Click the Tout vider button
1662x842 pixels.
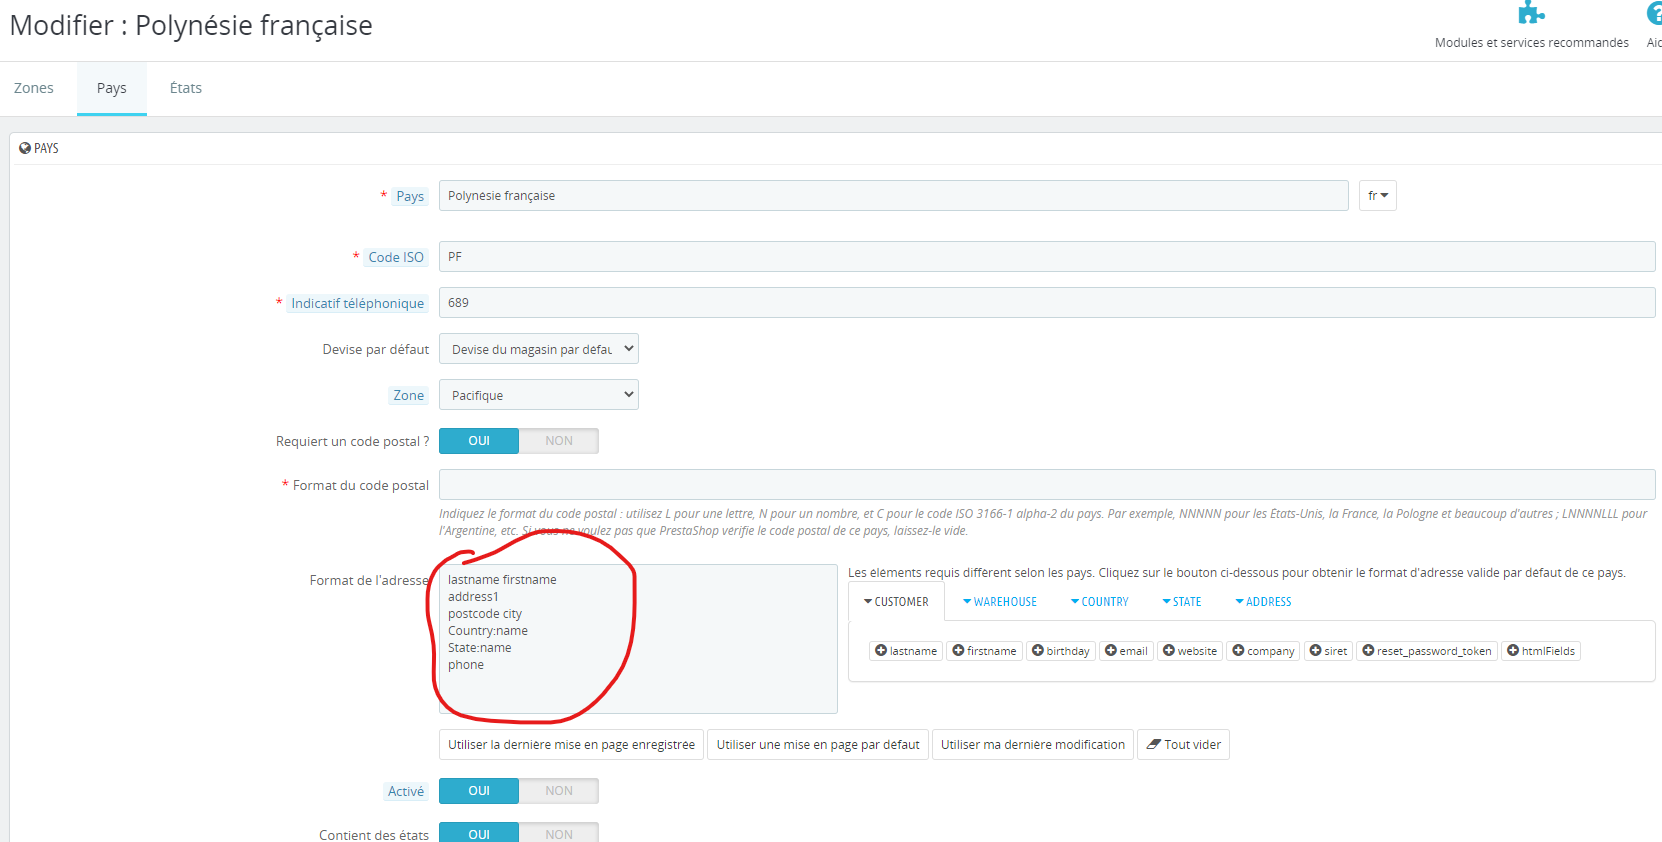pos(1183,745)
